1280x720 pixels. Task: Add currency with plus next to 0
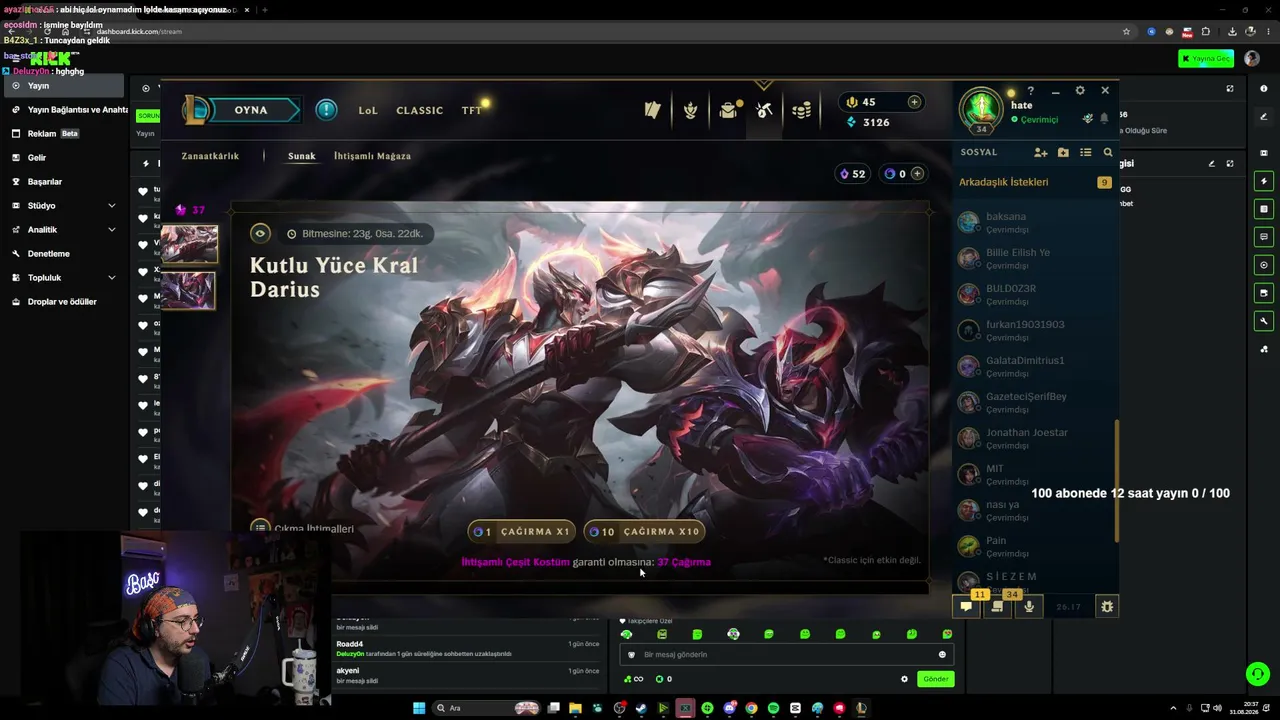click(x=917, y=174)
